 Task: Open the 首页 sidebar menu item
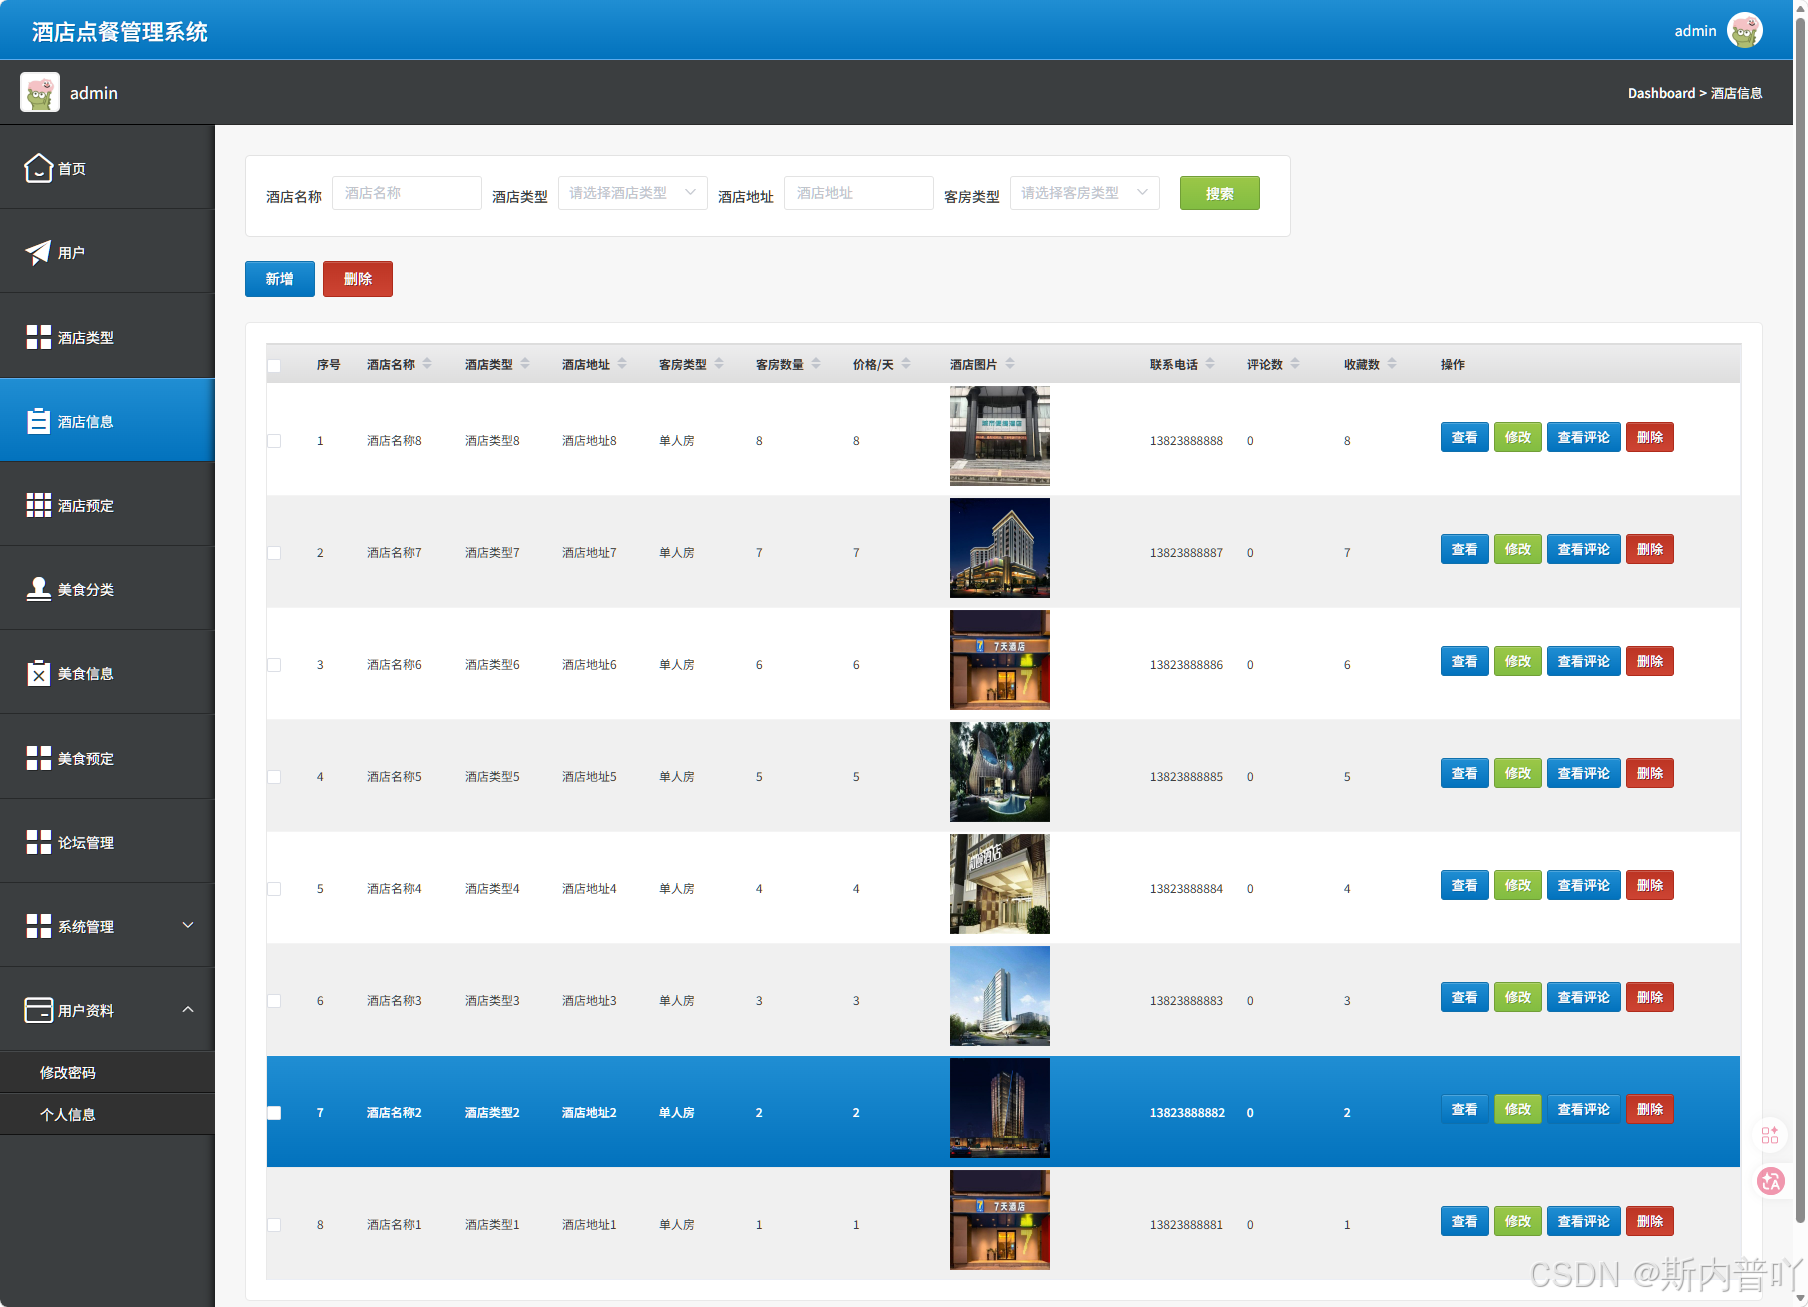pyautogui.click(x=107, y=168)
